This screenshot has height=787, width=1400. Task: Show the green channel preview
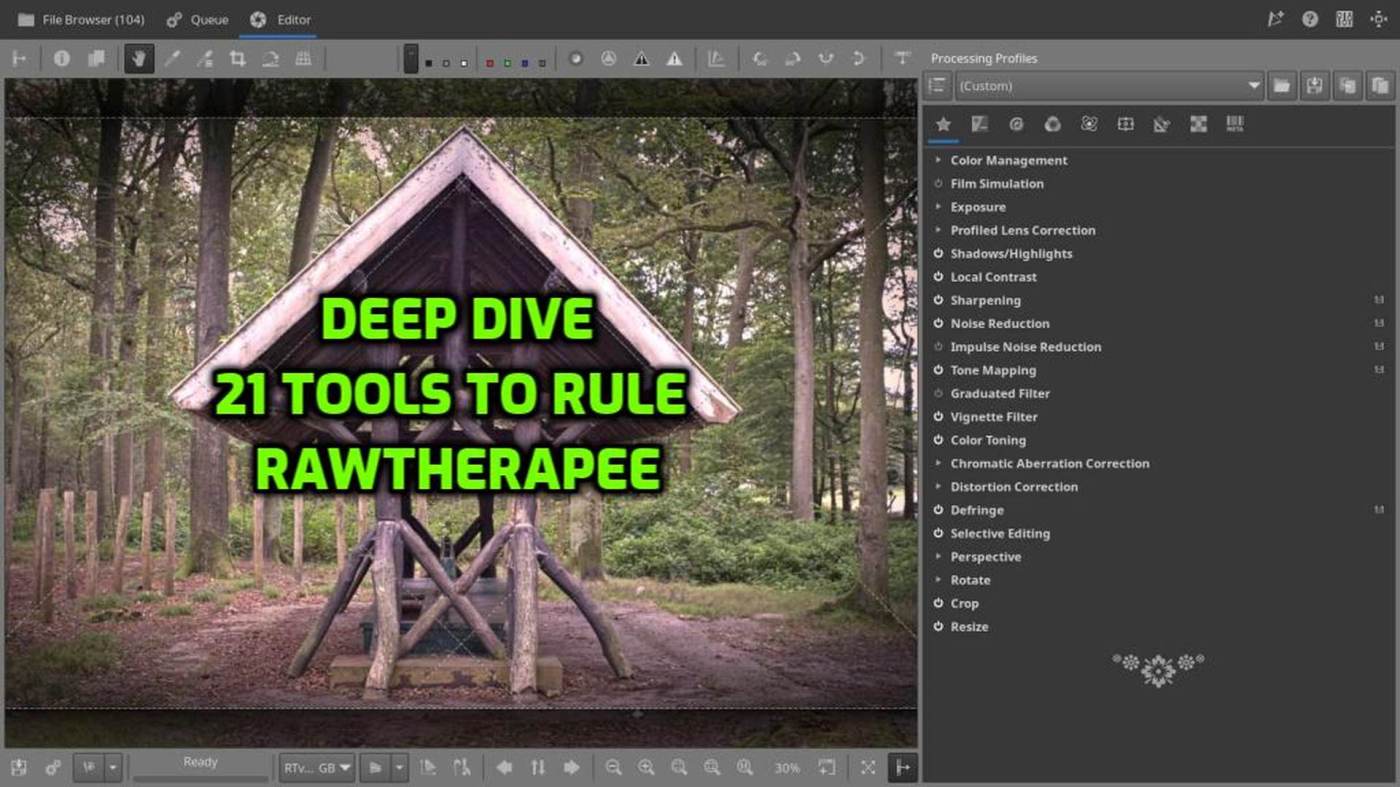(x=507, y=63)
